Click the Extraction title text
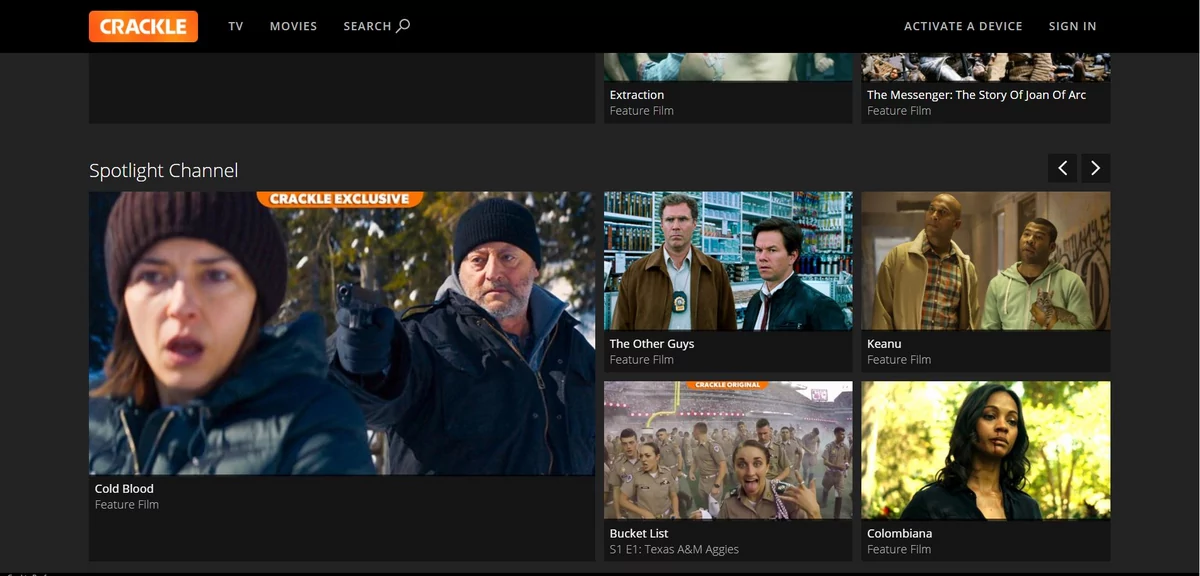Screen dimensions: 1200x576 pyautogui.click(x=637, y=95)
